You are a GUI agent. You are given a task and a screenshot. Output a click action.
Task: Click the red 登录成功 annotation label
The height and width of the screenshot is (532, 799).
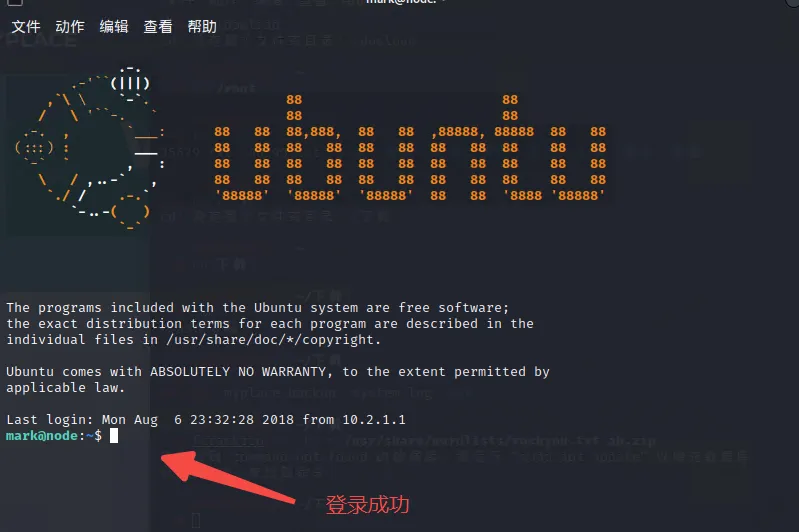(x=367, y=505)
